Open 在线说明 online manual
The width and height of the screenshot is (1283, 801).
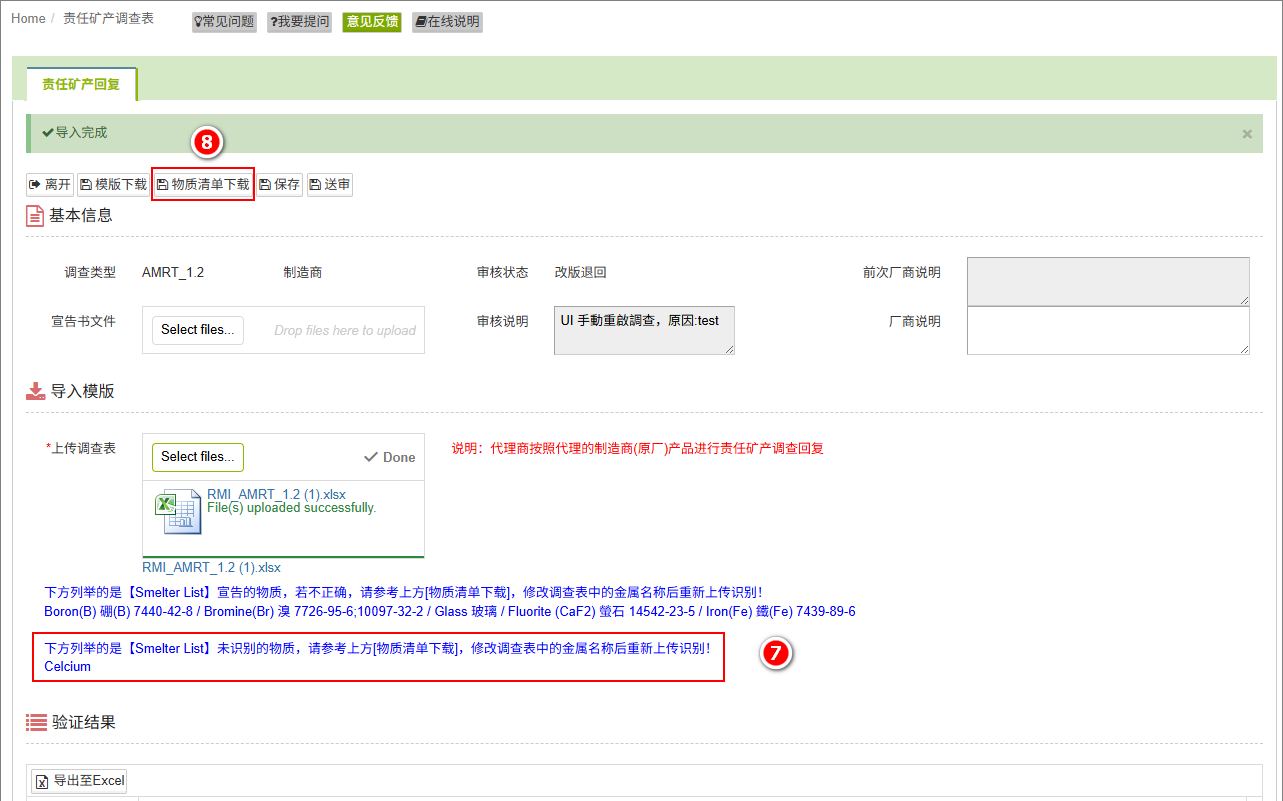coord(447,22)
